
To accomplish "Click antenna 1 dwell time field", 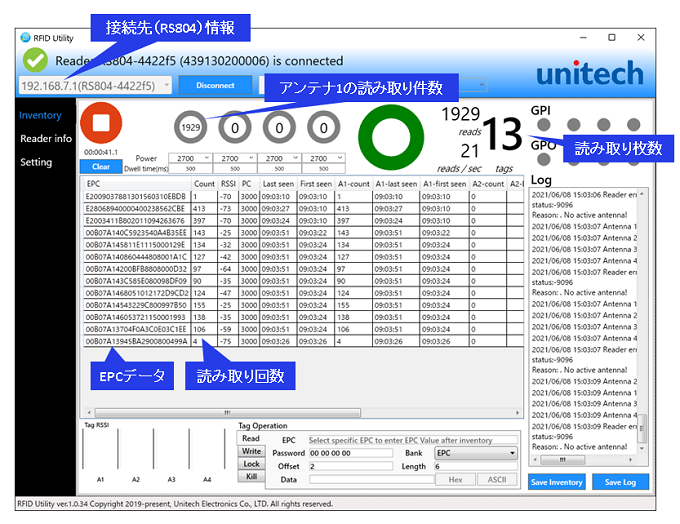I will coord(190,169).
